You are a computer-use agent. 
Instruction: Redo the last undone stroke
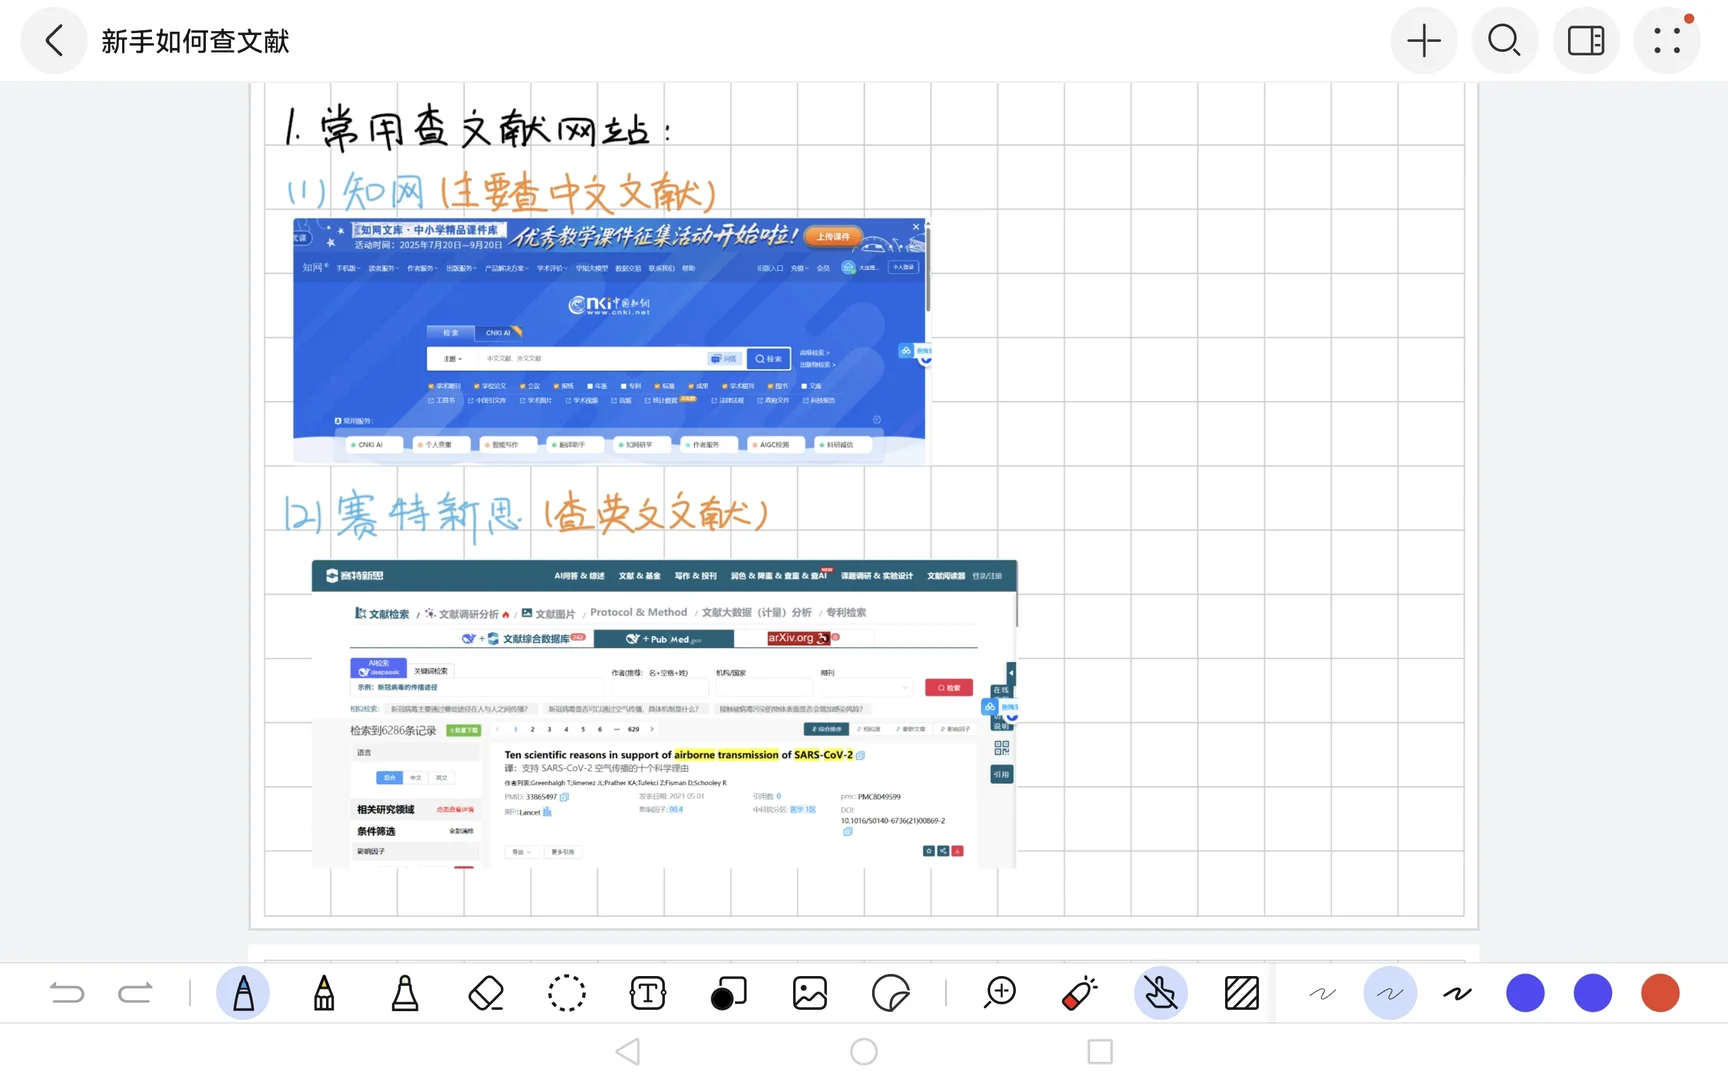pos(135,993)
